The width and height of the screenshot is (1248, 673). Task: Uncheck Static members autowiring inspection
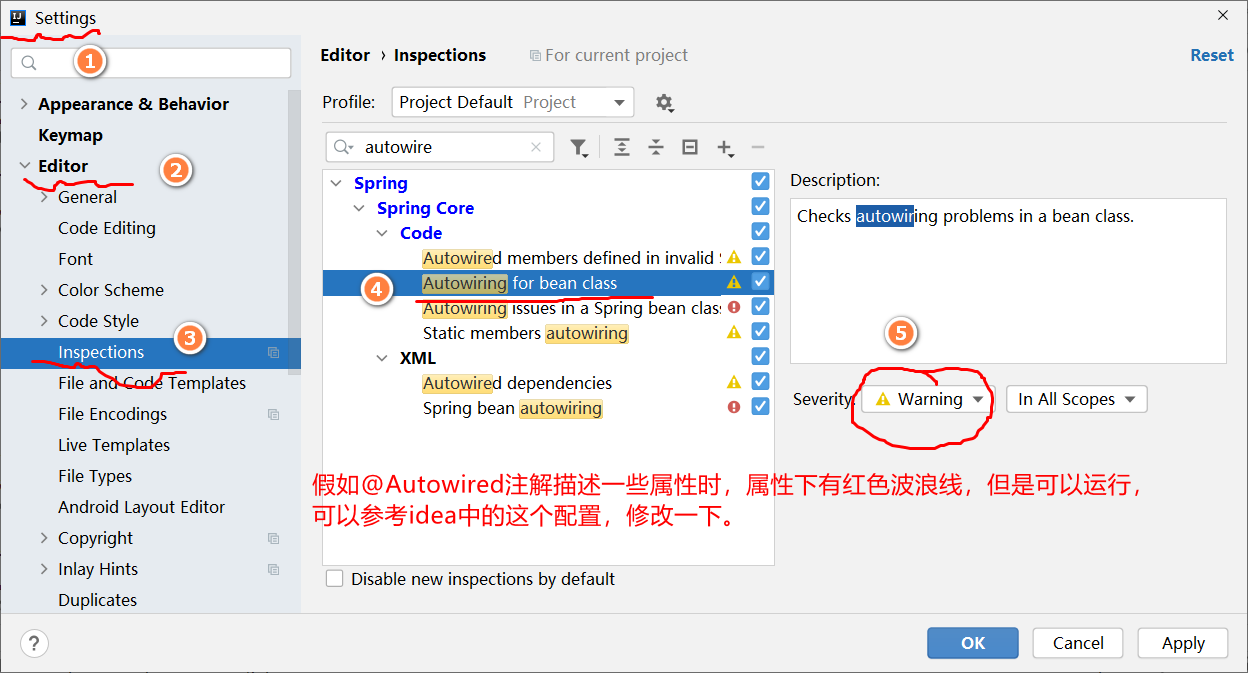coord(760,332)
